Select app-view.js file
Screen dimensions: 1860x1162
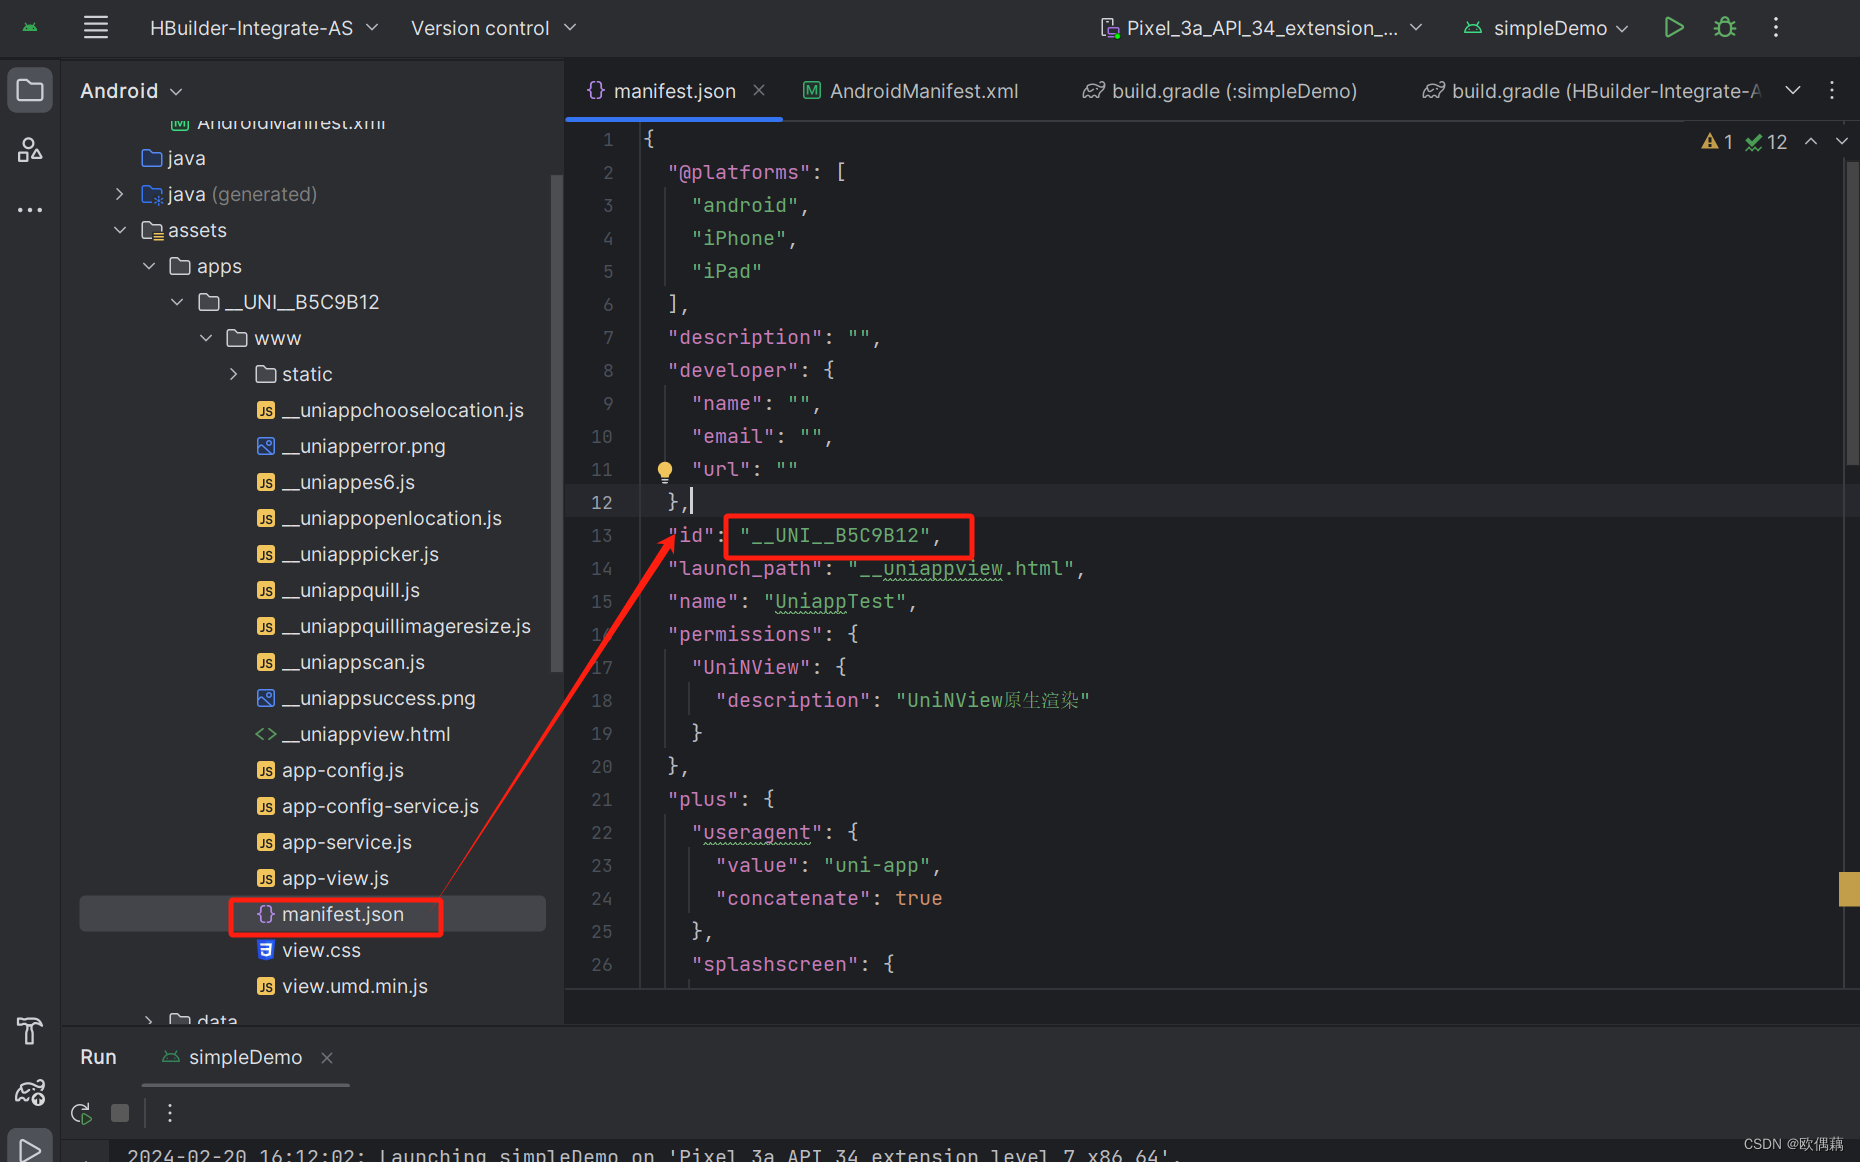pyautogui.click(x=323, y=878)
